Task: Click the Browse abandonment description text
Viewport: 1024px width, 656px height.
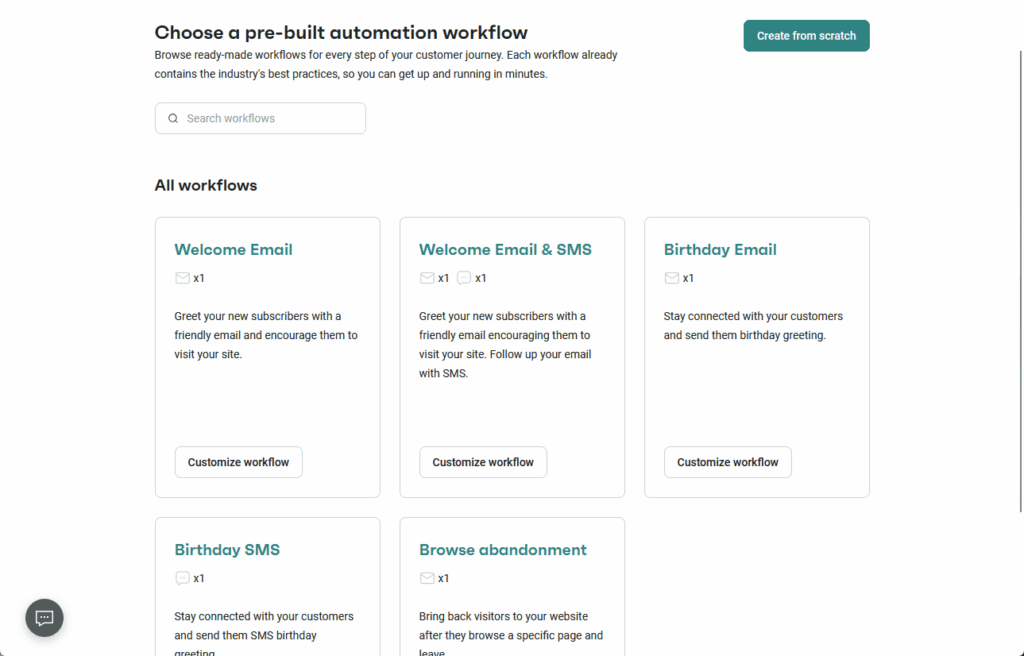Action: pyautogui.click(x=511, y=632)
